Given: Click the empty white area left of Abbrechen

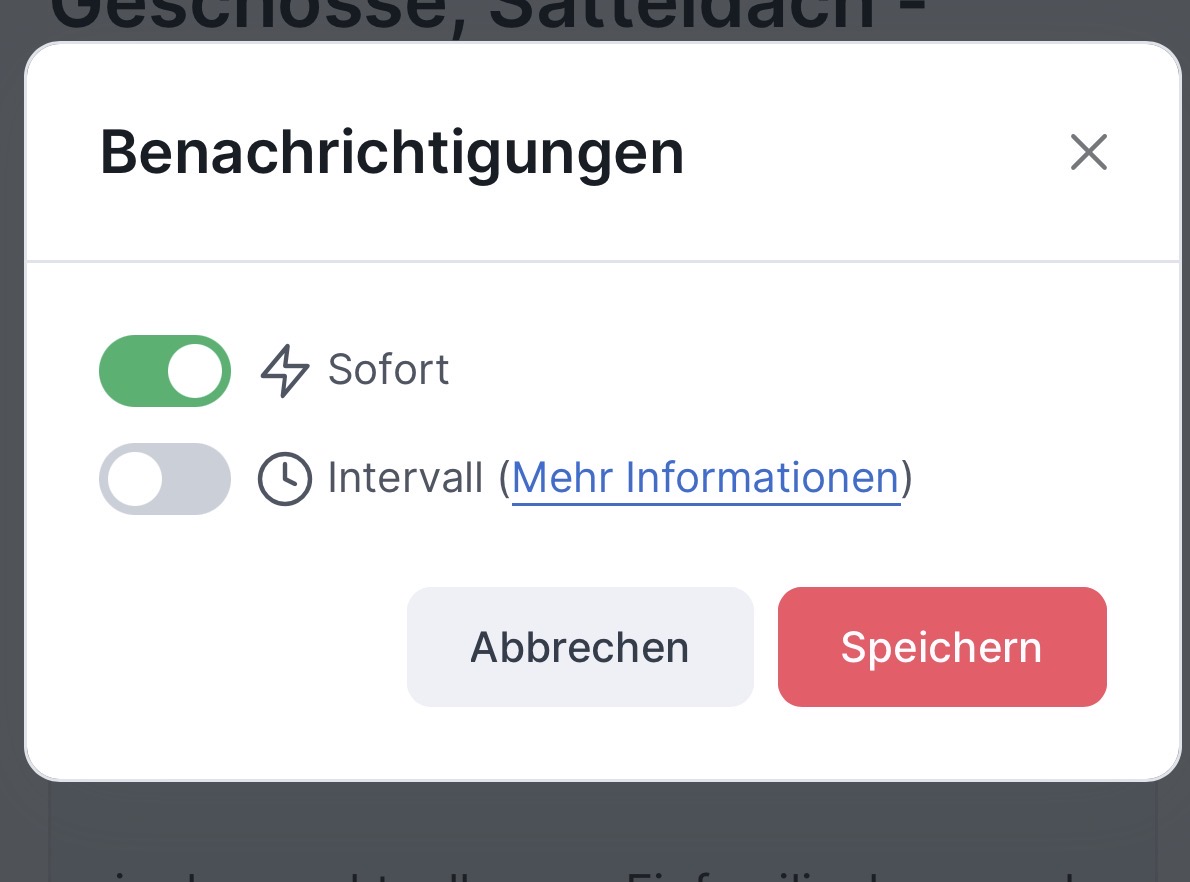Looking at the screenshot, I should point(230,647).
